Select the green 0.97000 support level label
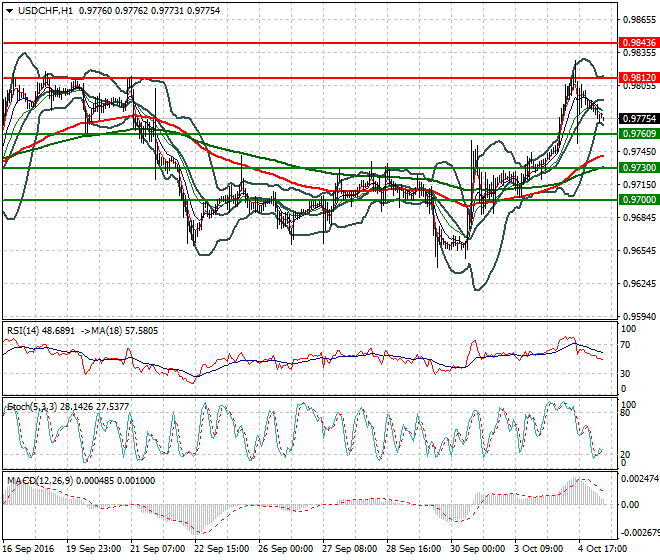This screenshot has width=660, height=560. [x=639, y=200]
